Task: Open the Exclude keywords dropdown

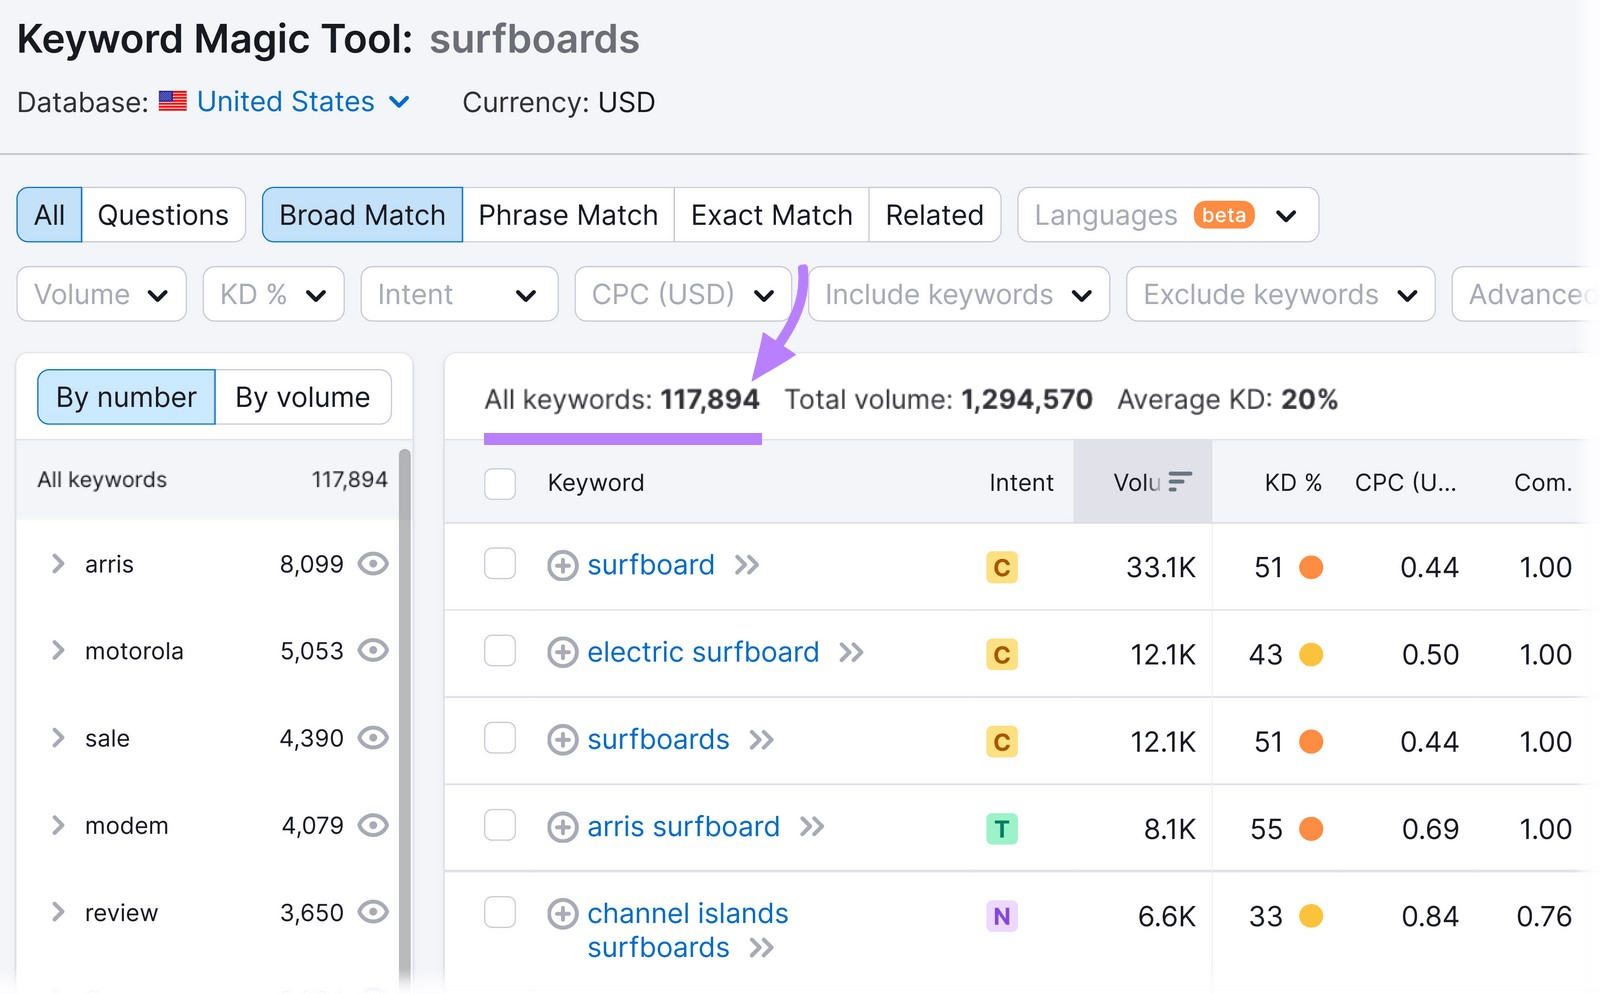Action: (1280, 294)
